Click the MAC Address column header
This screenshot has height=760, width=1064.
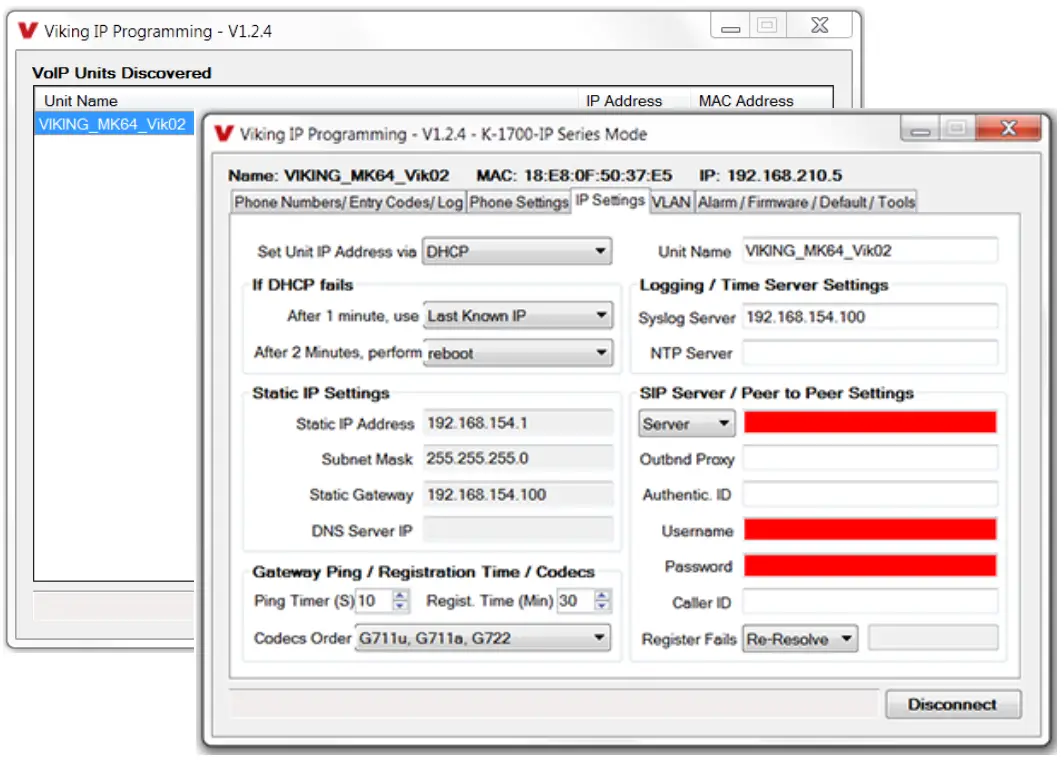click(x=746, y=101)
